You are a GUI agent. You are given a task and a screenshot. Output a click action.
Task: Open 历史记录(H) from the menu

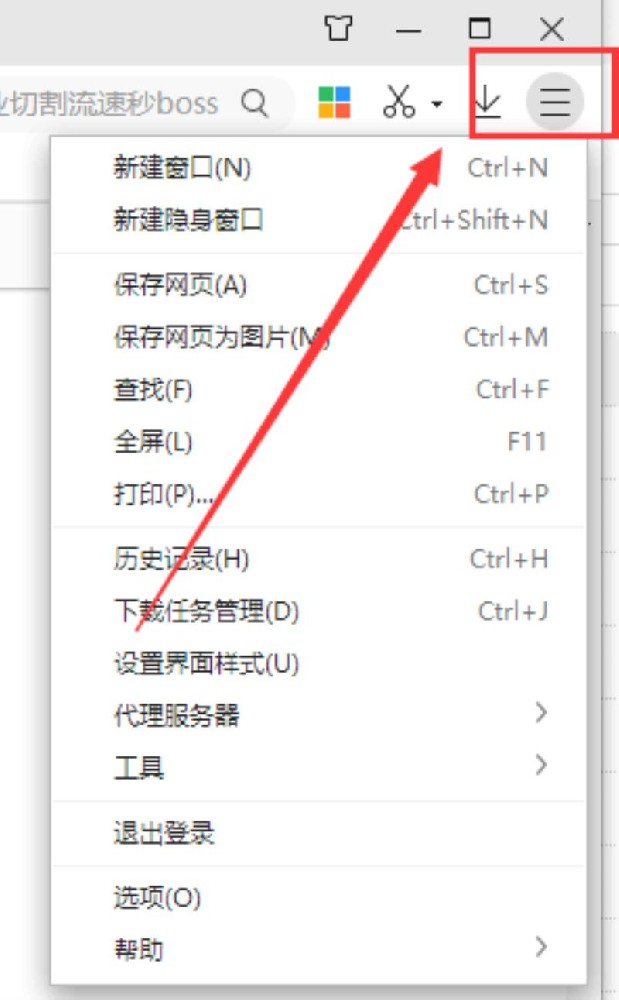(319, 559)
